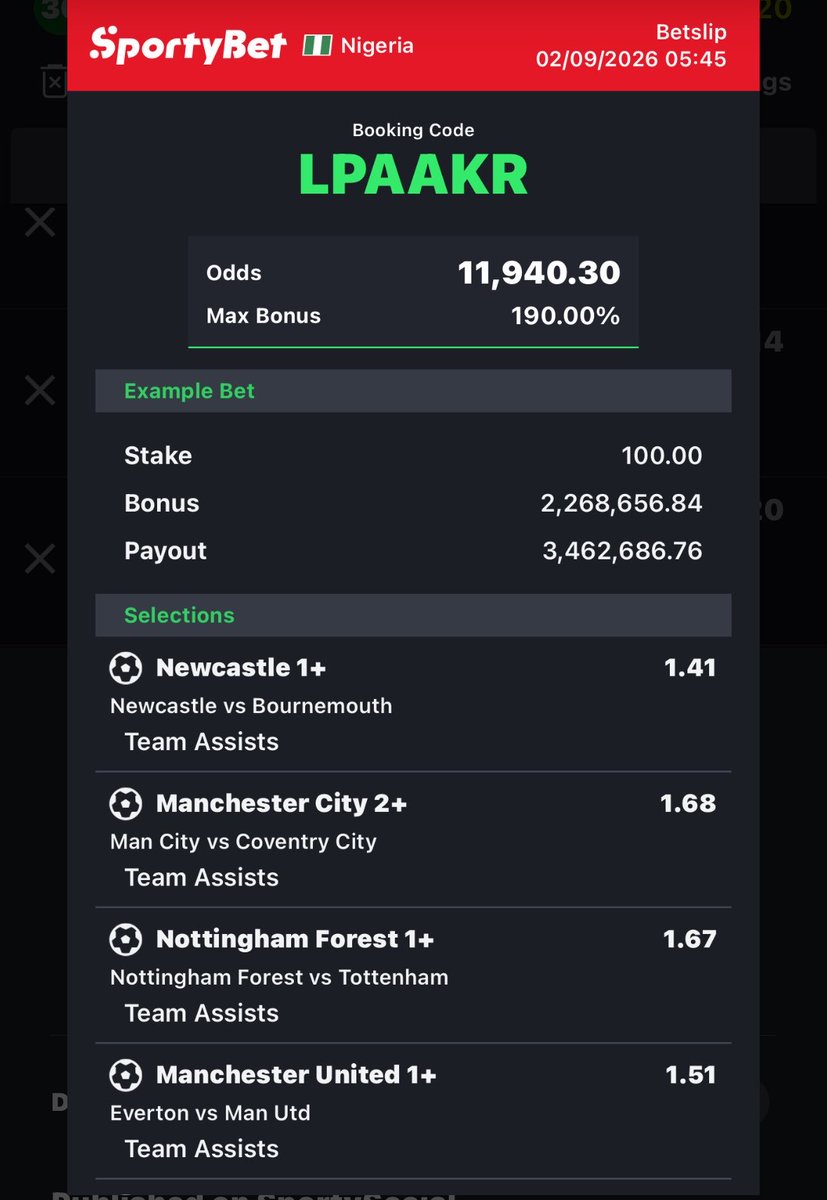Tap the Manchester United 1+ football icon
Viewport: 827px width, 1200px height.
pyautogui.click(x=125, y=1075)
